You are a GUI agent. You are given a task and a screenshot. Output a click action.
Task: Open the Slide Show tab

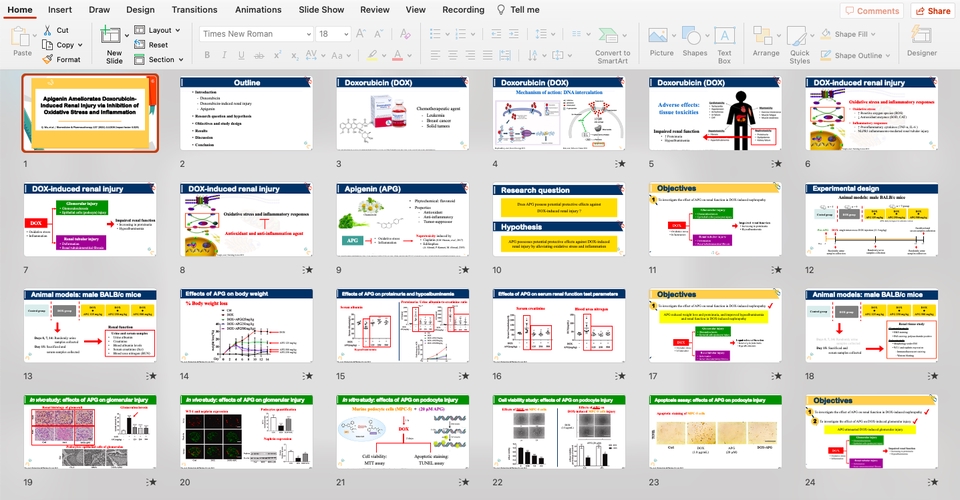tap(321, 10)
